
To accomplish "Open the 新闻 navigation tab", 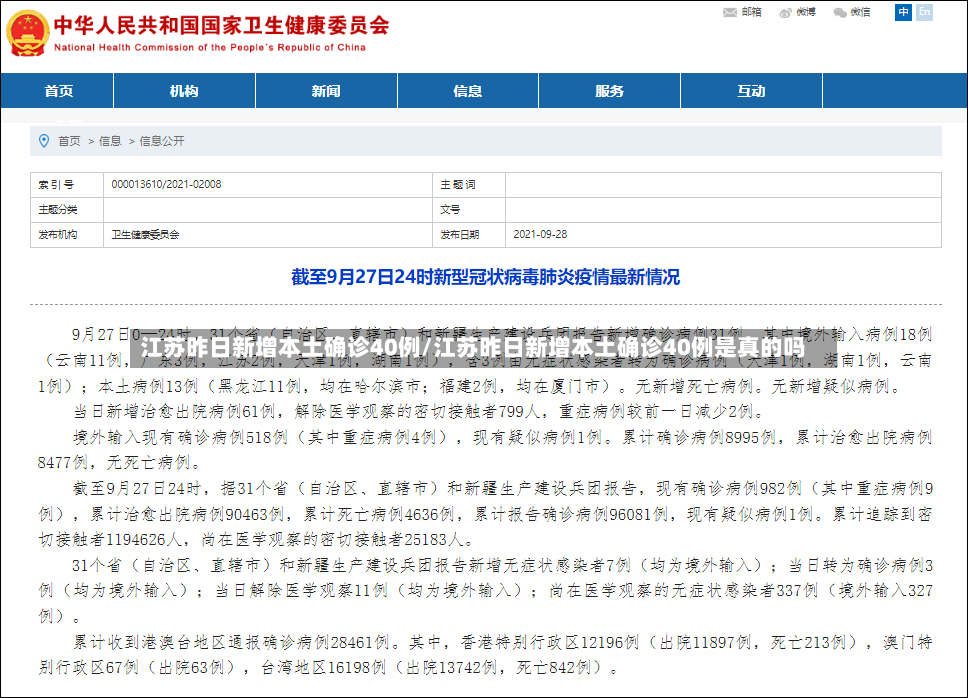I will pos(326,91).
